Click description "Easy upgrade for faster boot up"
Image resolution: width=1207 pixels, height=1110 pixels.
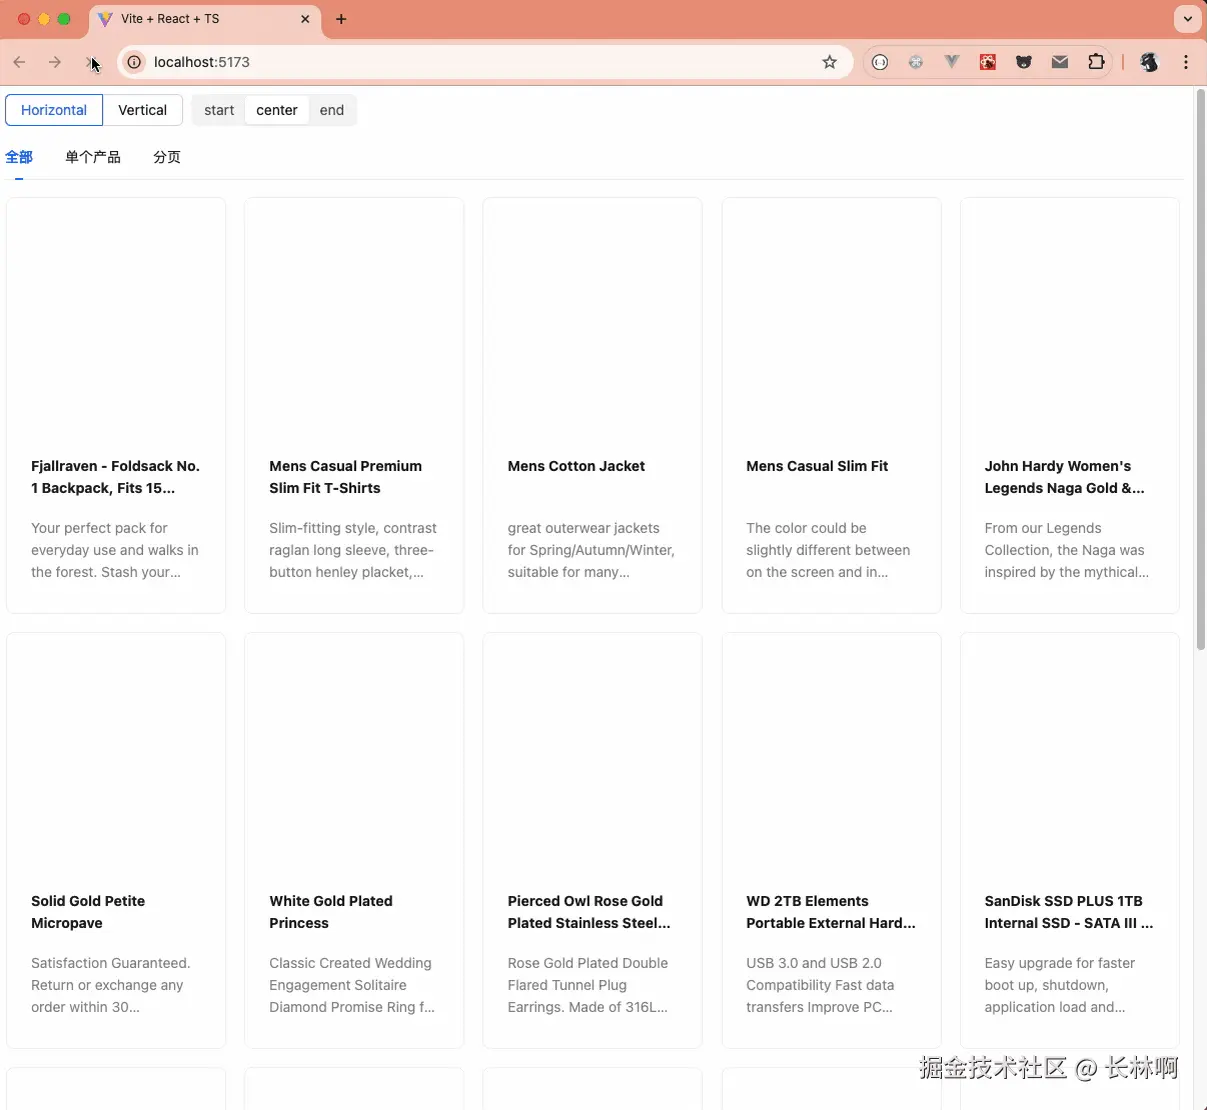tap(1060, 985)
